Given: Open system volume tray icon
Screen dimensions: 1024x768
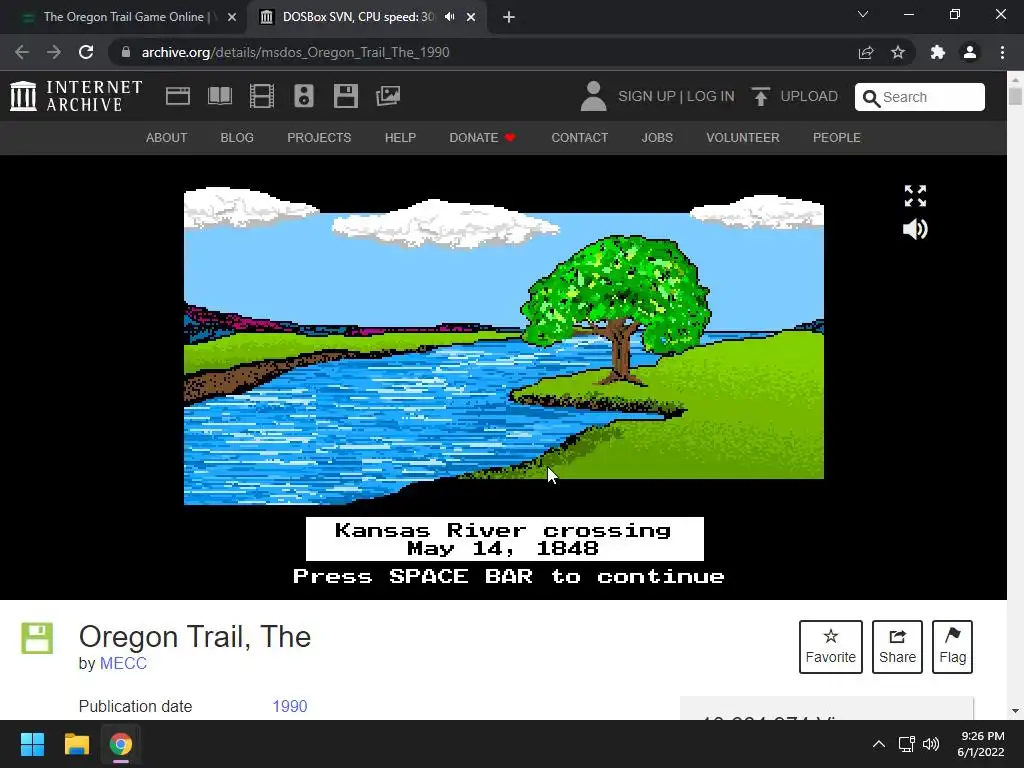Looking at the screenshot, I should click(931, 744).
